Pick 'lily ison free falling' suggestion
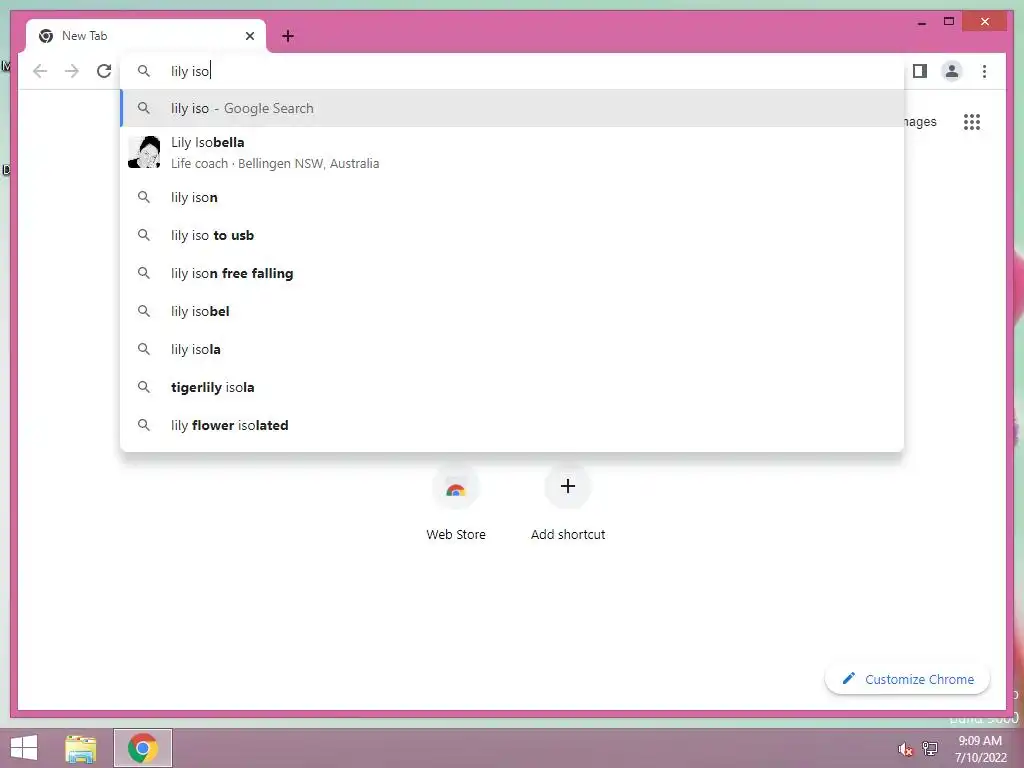1024x768 pixels. click(512, 273)
